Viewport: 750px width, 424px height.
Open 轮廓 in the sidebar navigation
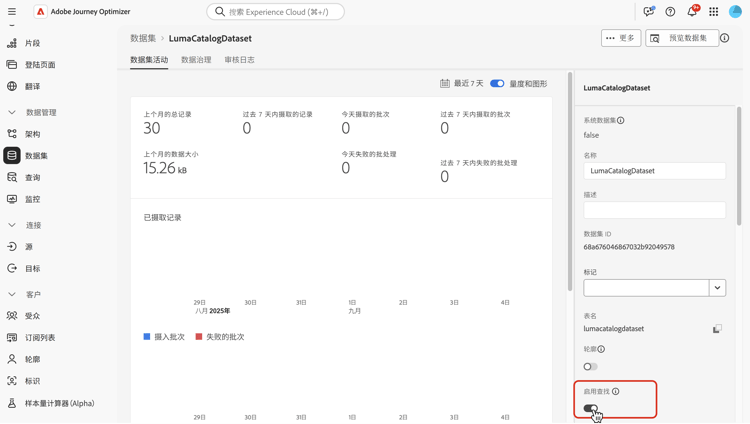(31, 359)
